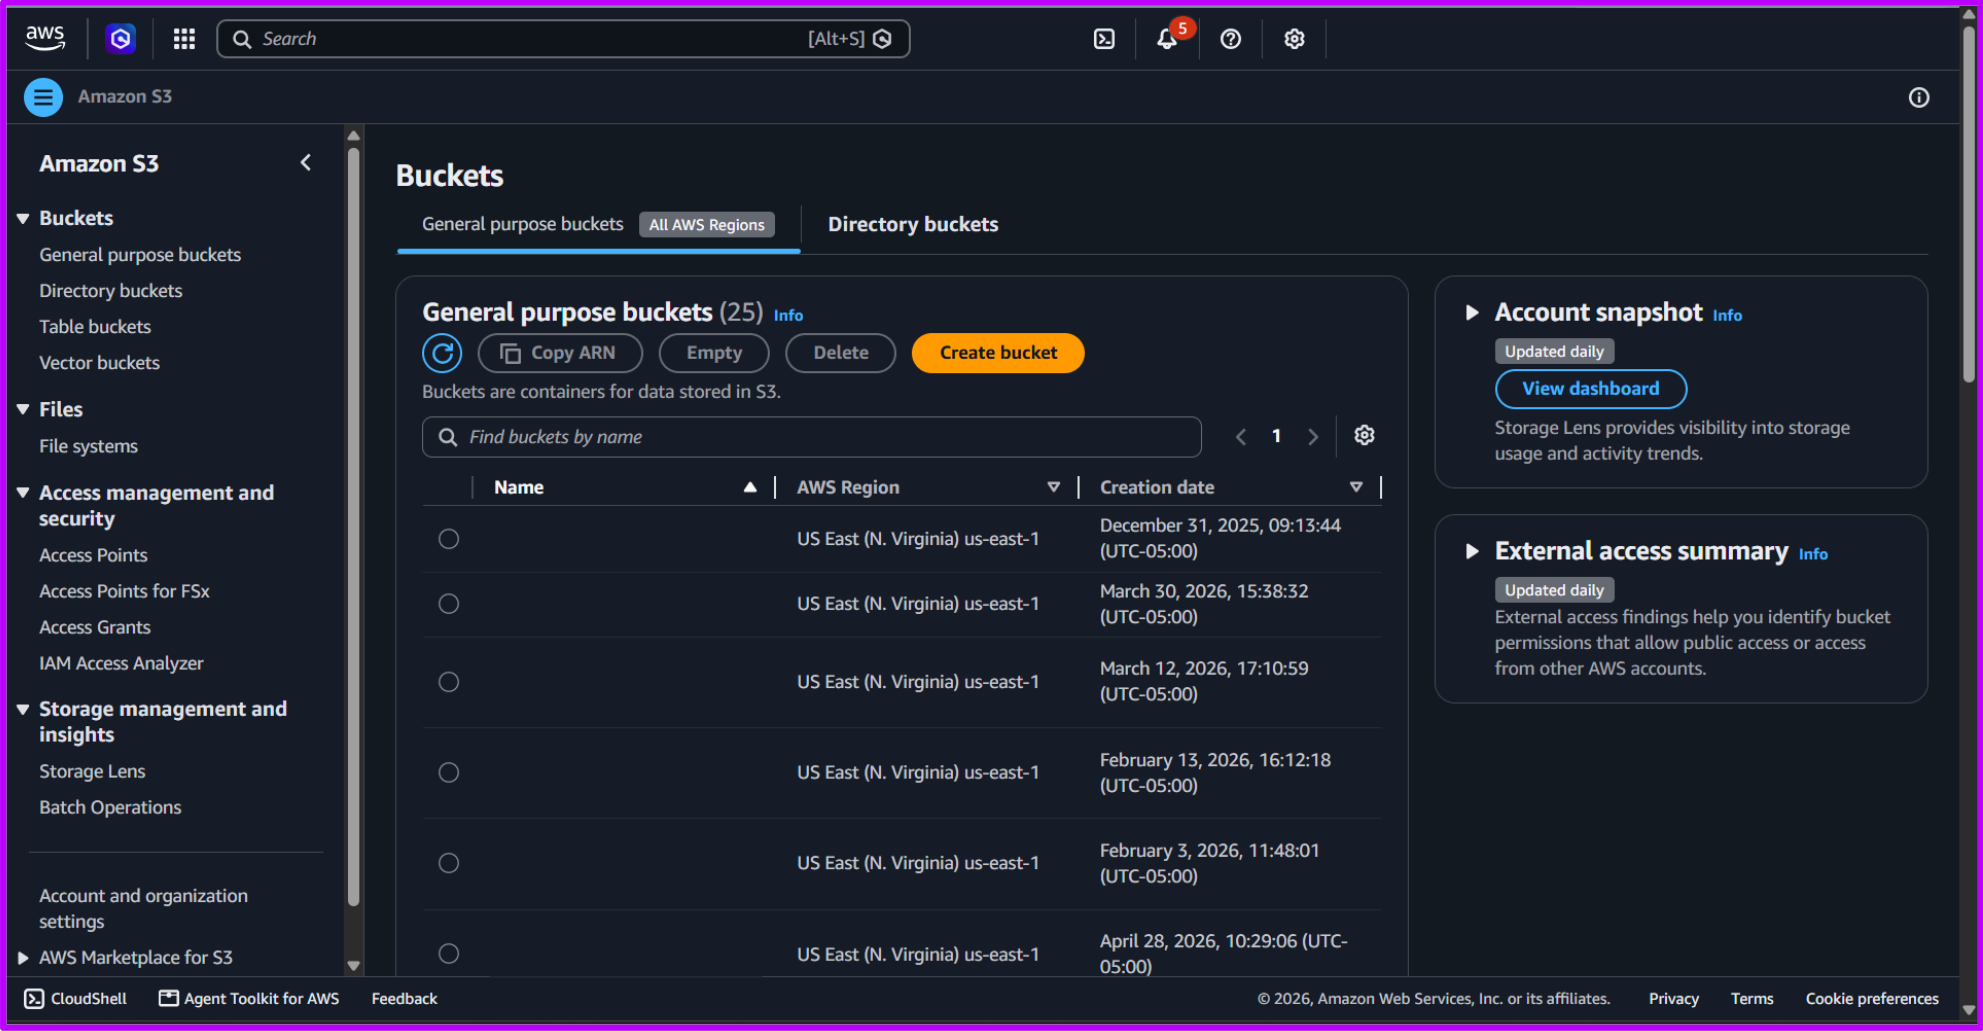Click the Delete button
This screenshot has height=1031, width=1983.
point(841,353)
